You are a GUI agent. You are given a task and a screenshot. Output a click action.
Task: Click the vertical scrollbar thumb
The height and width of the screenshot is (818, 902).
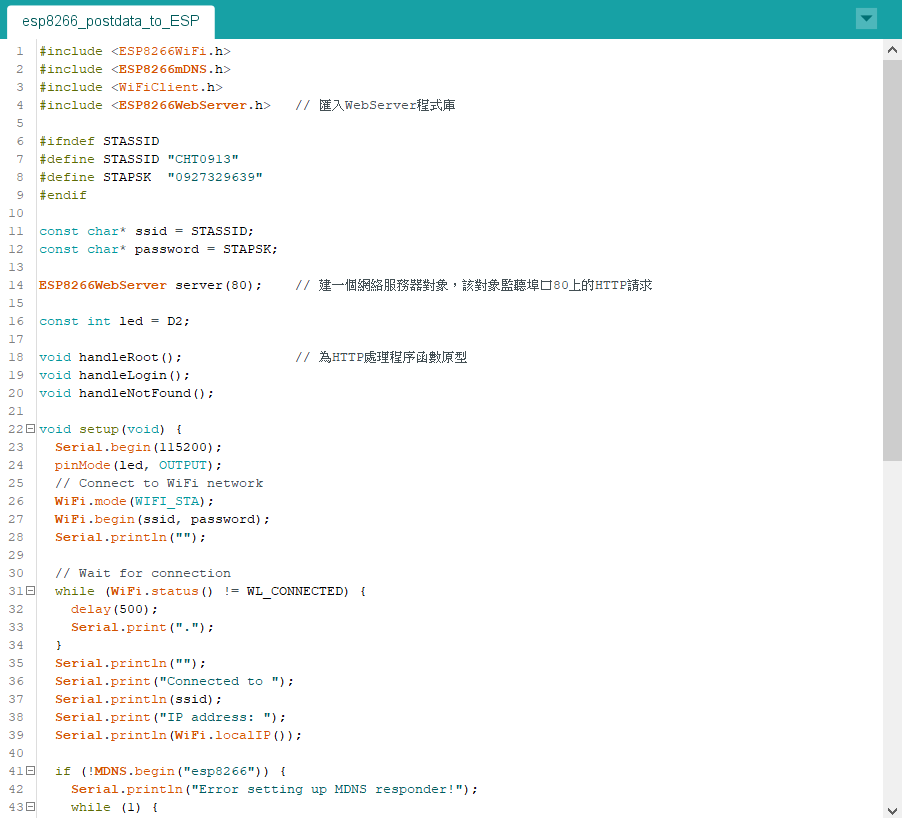(892, 260)
